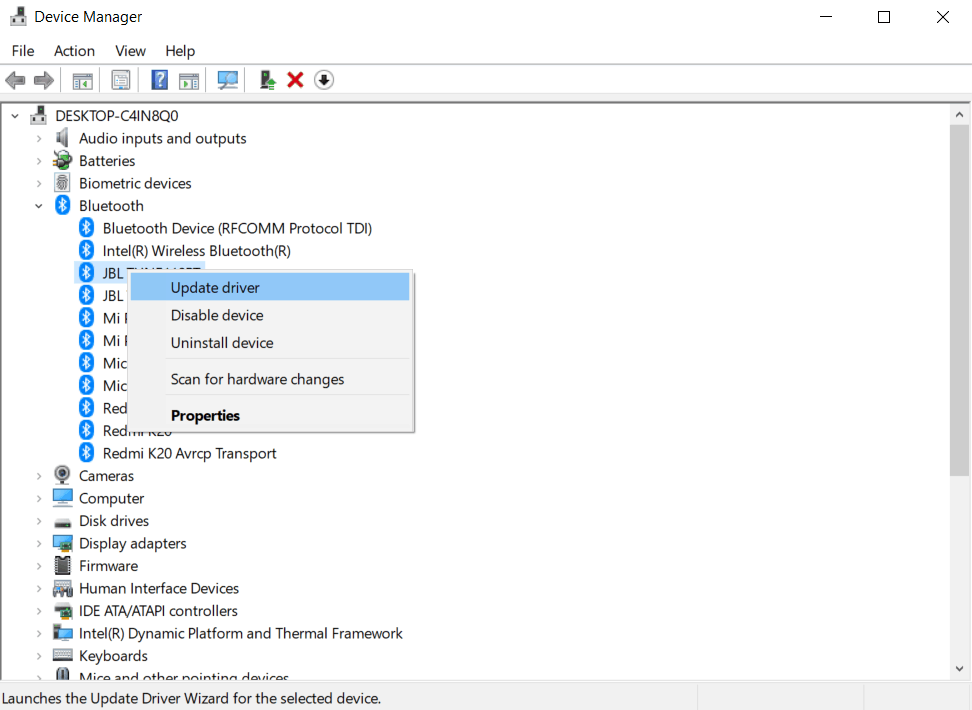Open the Help menu
This screenshot has height=710, width=972.
click(x=180, y=51)
